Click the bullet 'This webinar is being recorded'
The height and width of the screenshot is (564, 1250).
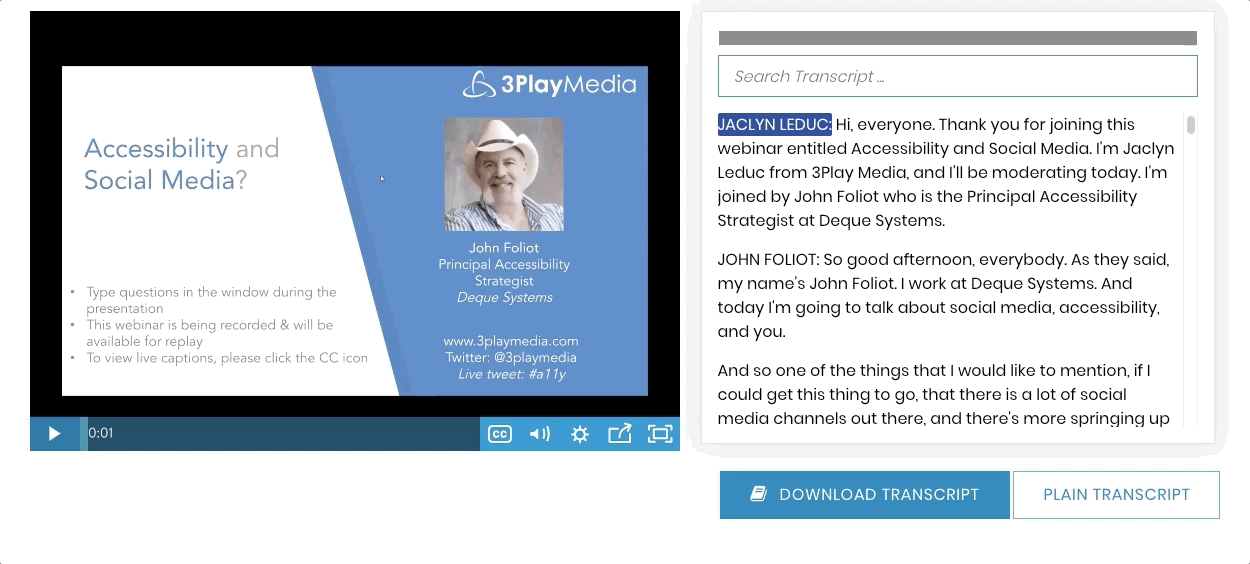209,333
